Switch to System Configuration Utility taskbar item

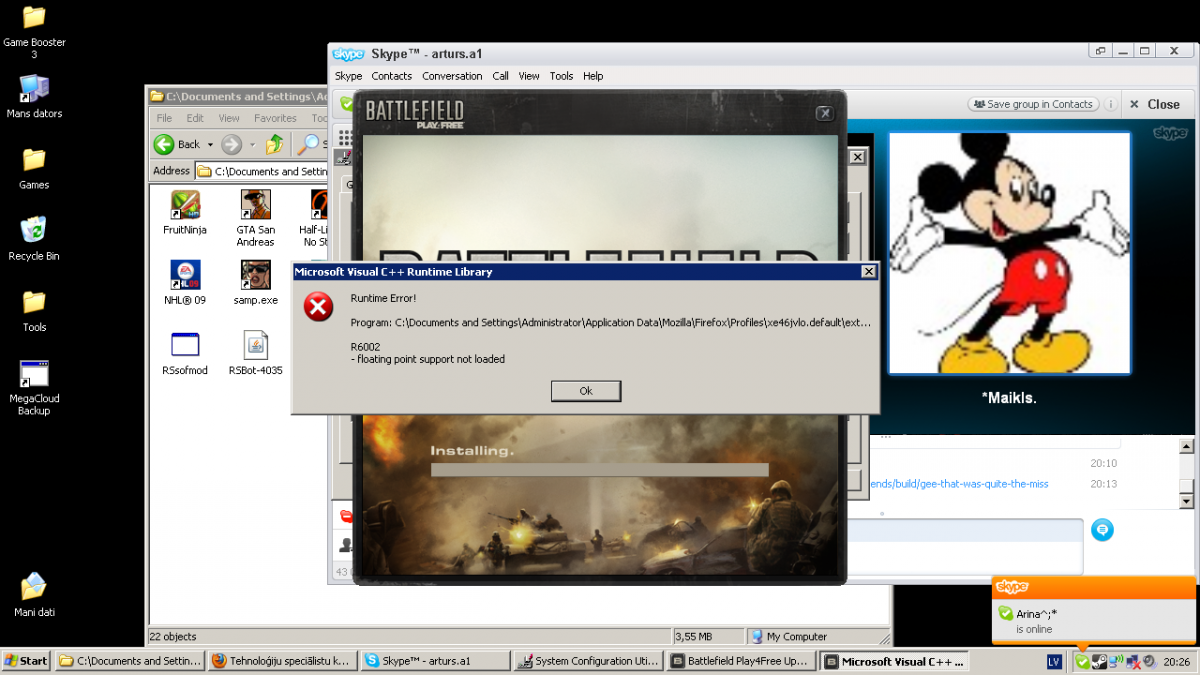click(587, 661)
